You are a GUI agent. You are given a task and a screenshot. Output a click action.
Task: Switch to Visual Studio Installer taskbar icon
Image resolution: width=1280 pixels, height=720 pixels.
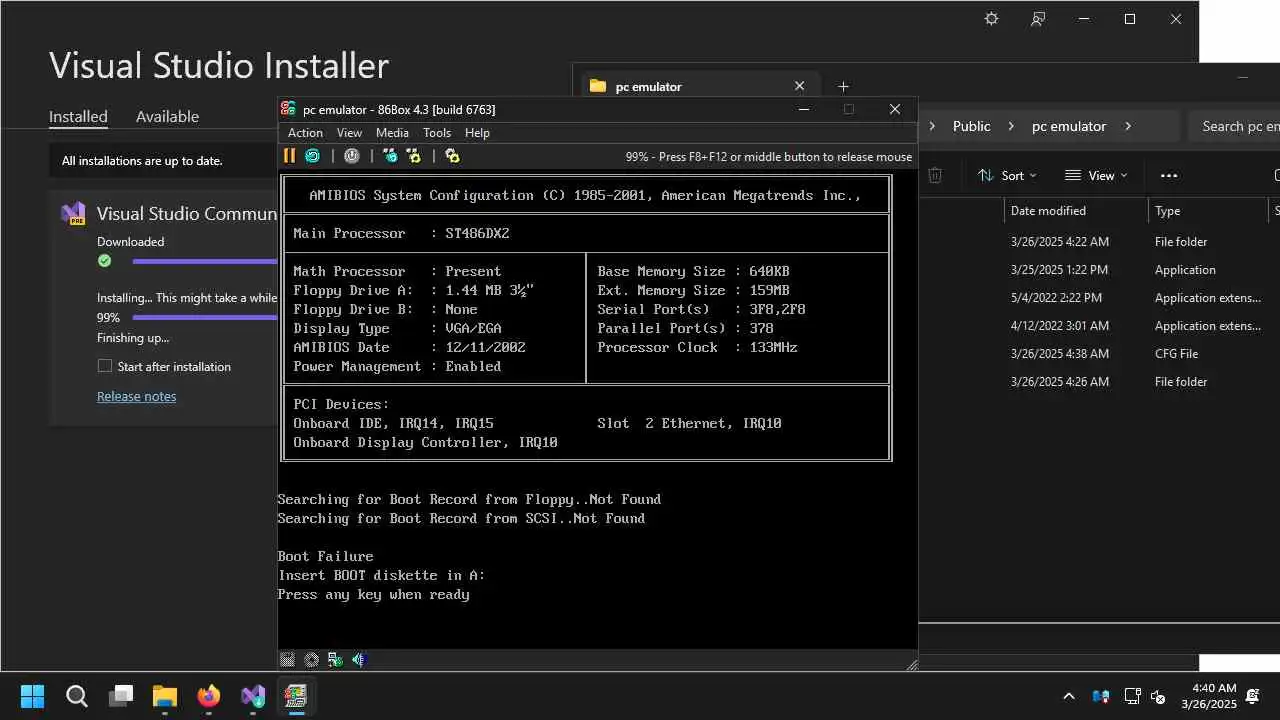[253, 696]
